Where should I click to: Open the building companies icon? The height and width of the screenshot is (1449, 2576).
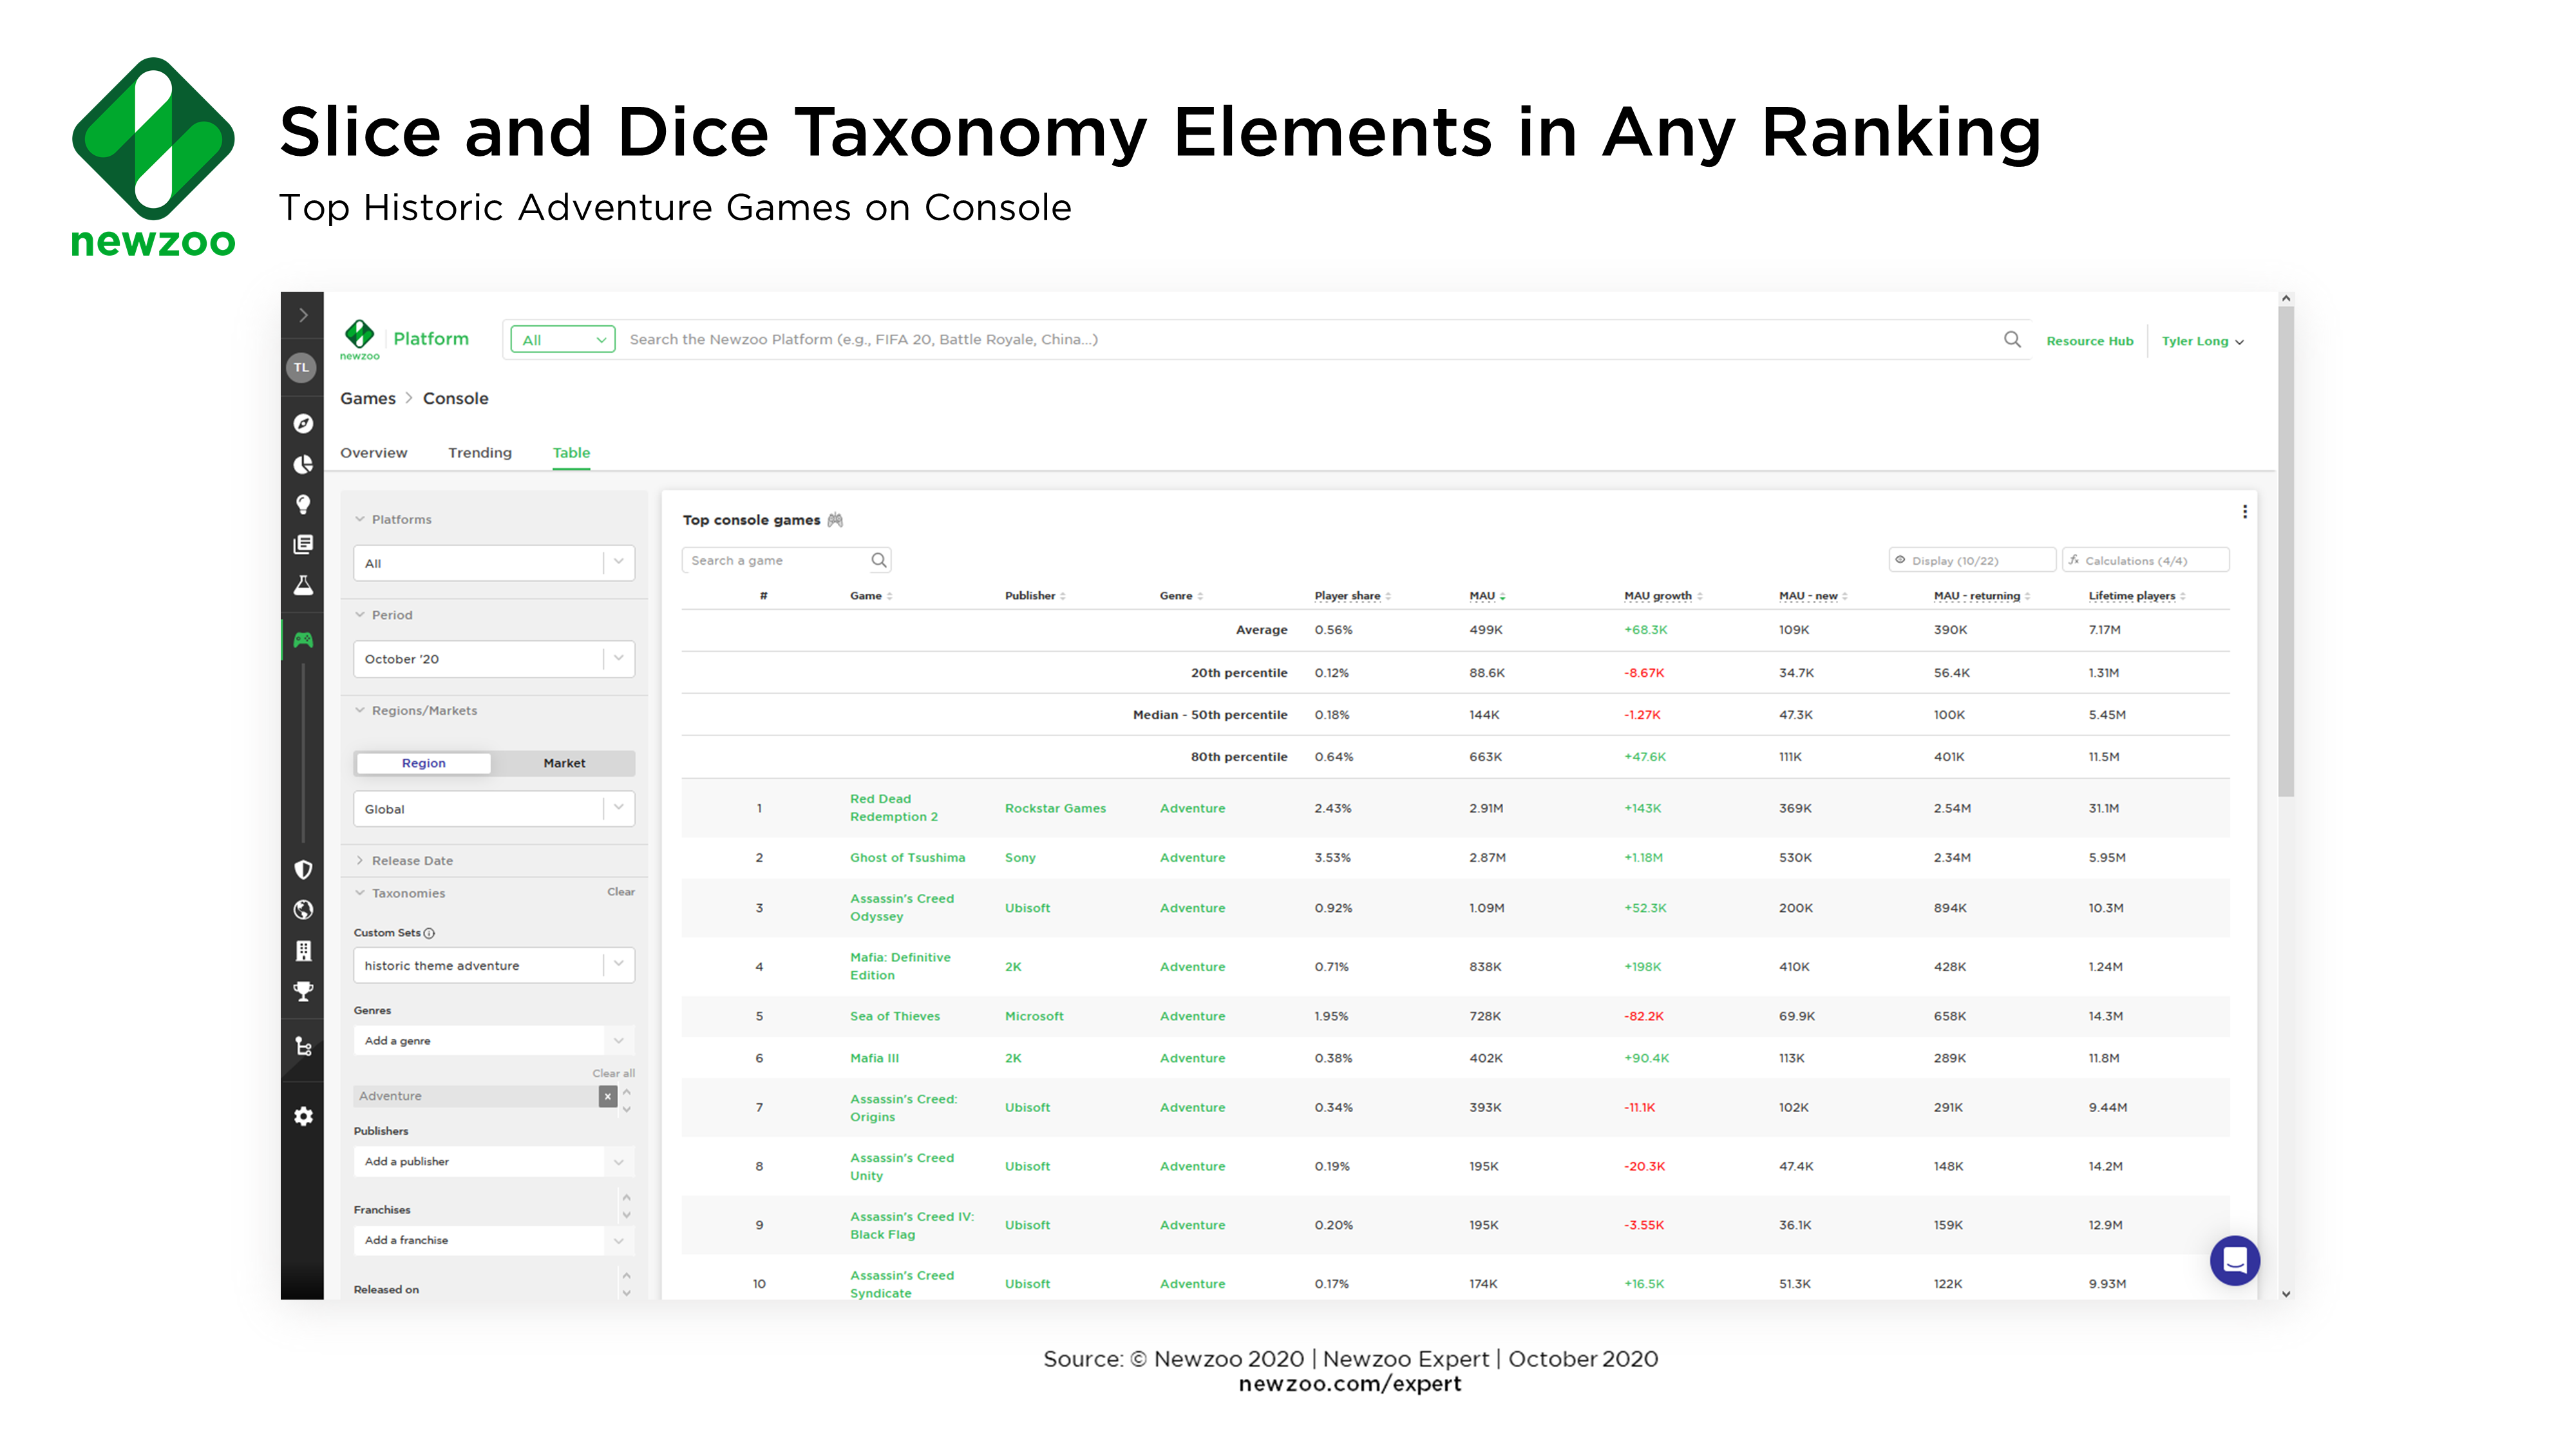coord(303,950)
